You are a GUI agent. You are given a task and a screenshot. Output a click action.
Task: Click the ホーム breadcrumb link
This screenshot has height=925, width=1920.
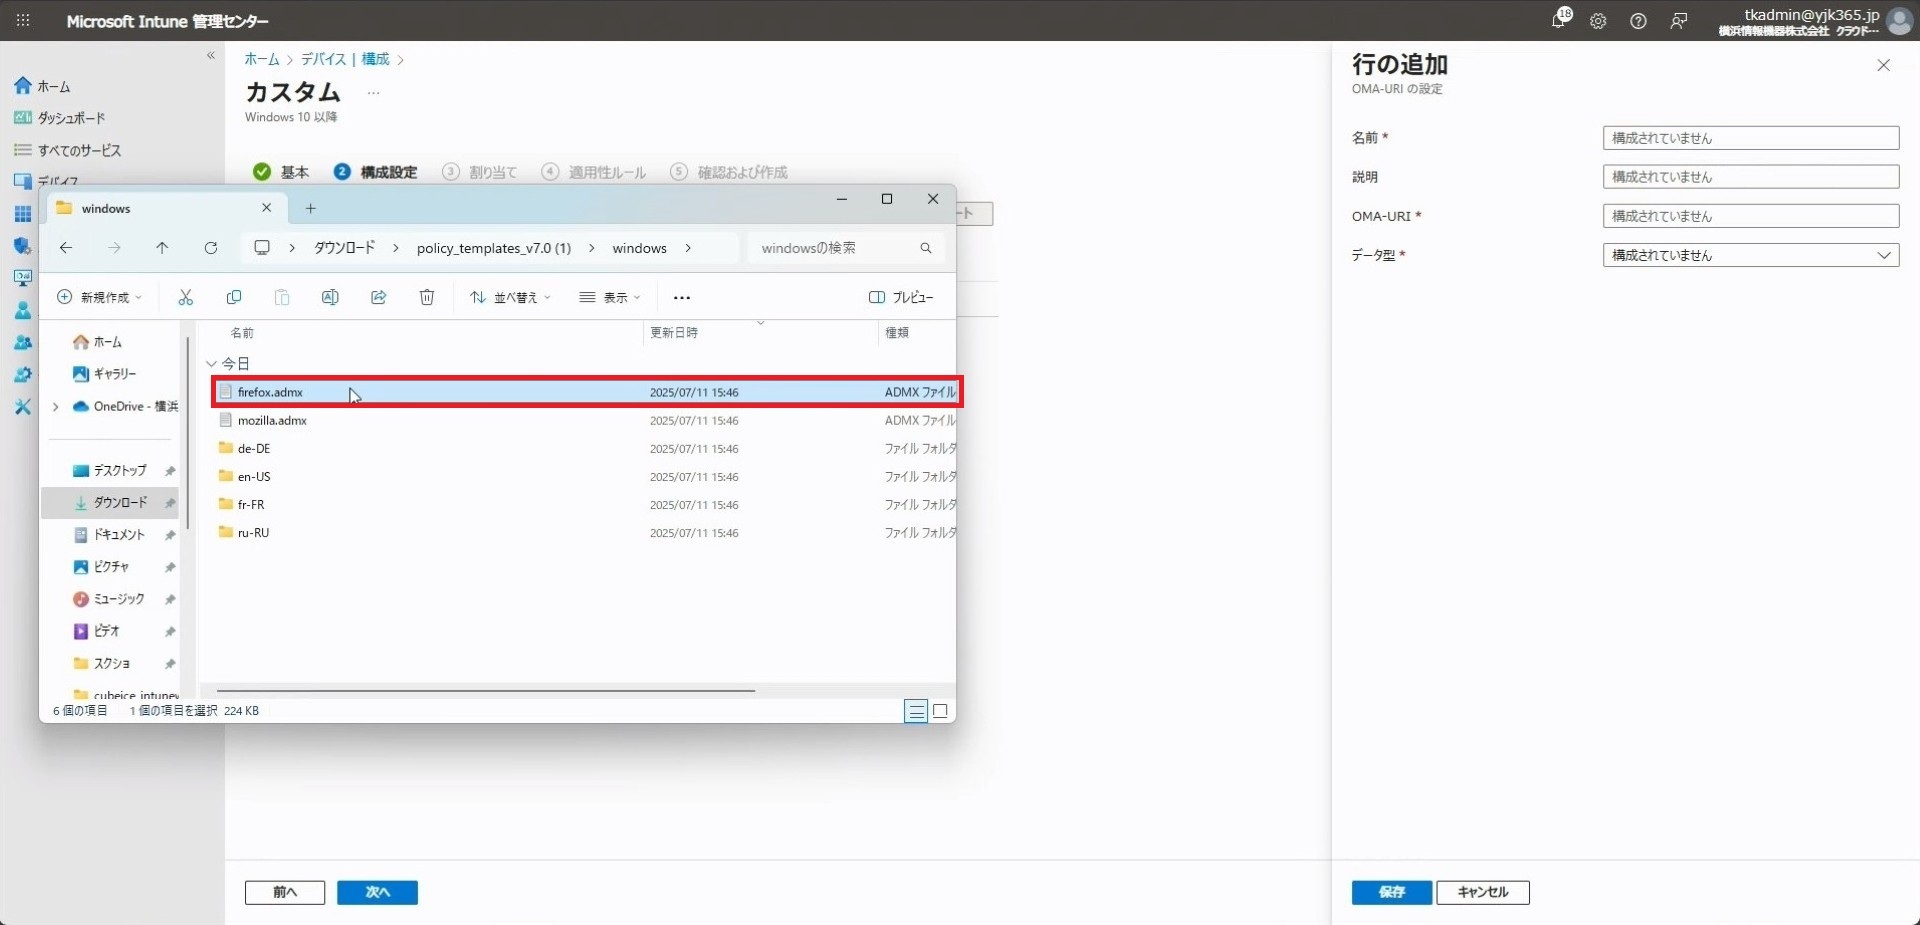(262, 59)
